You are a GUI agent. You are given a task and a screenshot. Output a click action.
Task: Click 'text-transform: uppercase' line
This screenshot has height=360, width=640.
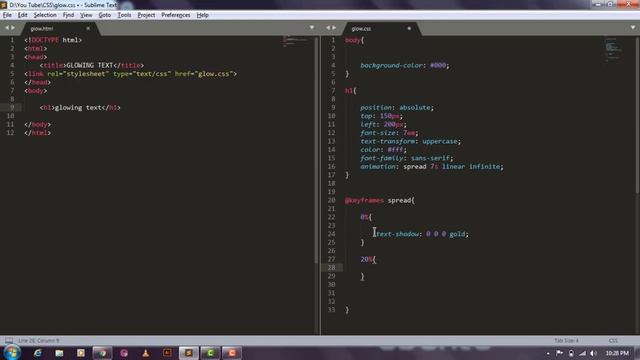(410, 141)
